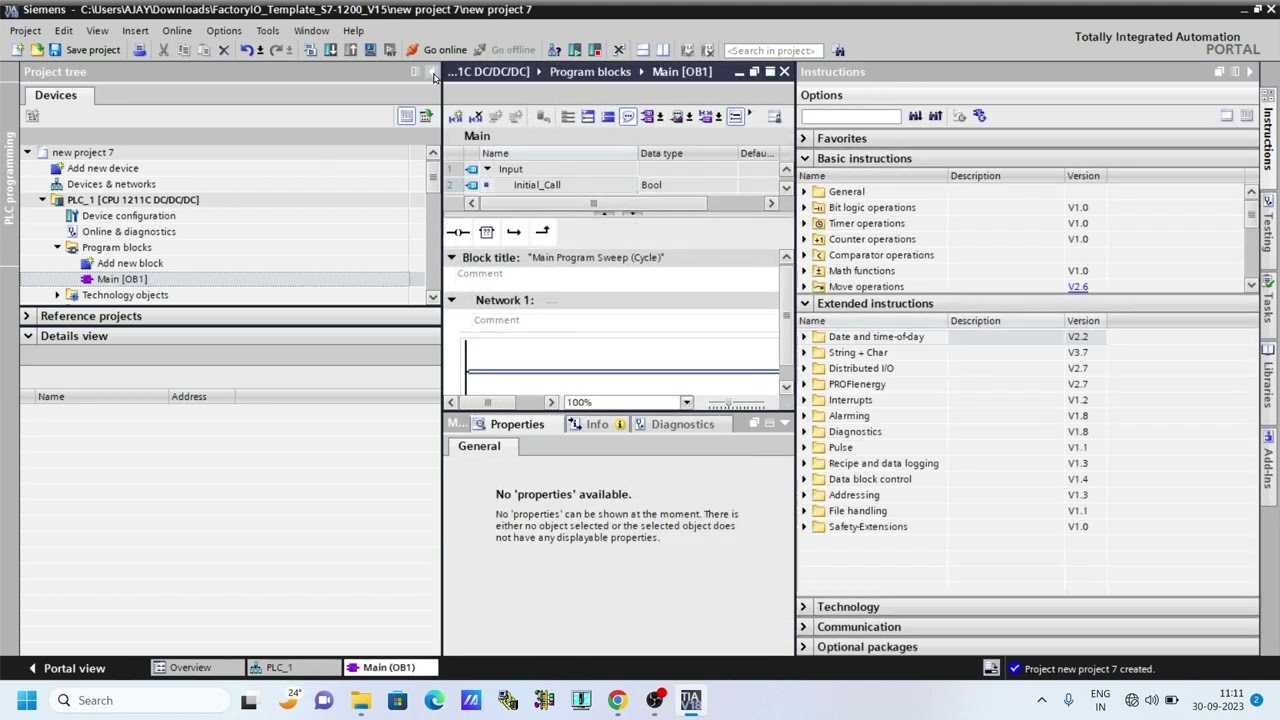Insert close branch instruction icon
Viewport: 1280px width, 720px height.
click(x=542, y=232)
